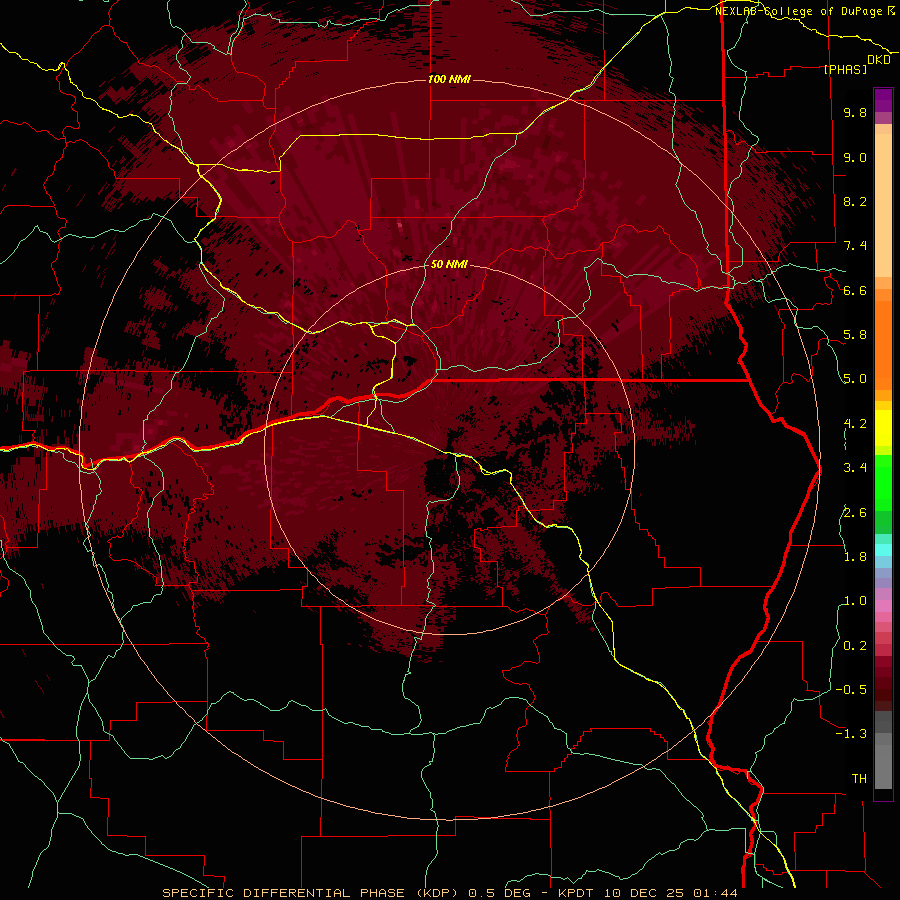The height and width of the screenshot is (900, 900).
Task: Pick the bright green color bar segment
Action: (883, 483)
